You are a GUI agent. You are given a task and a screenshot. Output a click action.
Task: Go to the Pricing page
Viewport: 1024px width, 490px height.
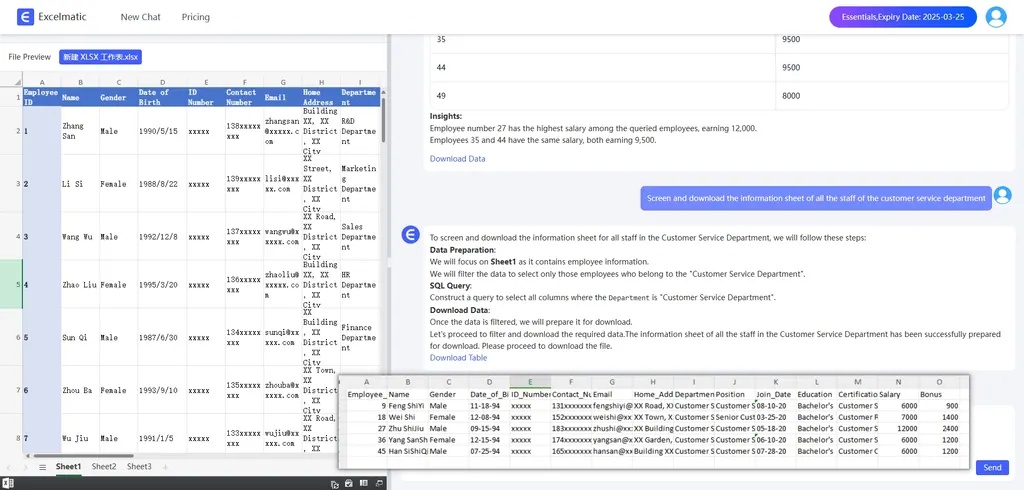[x=196, y=17]
